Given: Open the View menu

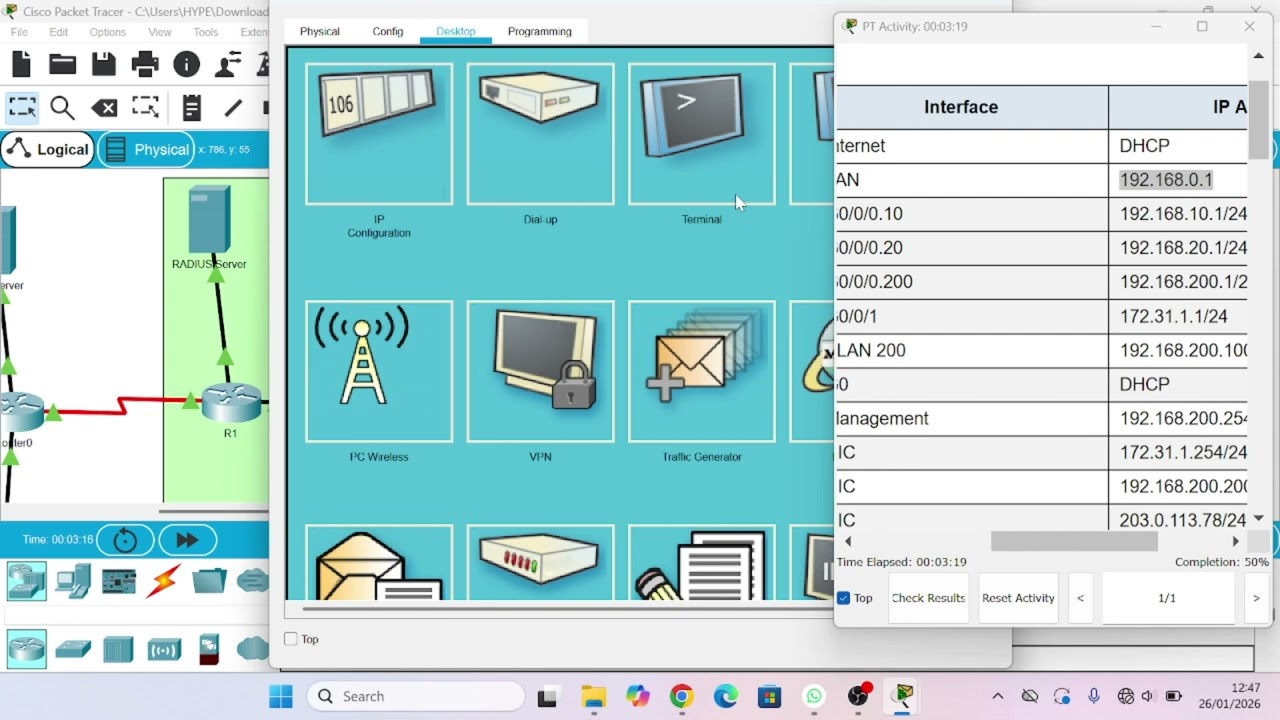Looking at the screenshot, I should coord(160,32).
